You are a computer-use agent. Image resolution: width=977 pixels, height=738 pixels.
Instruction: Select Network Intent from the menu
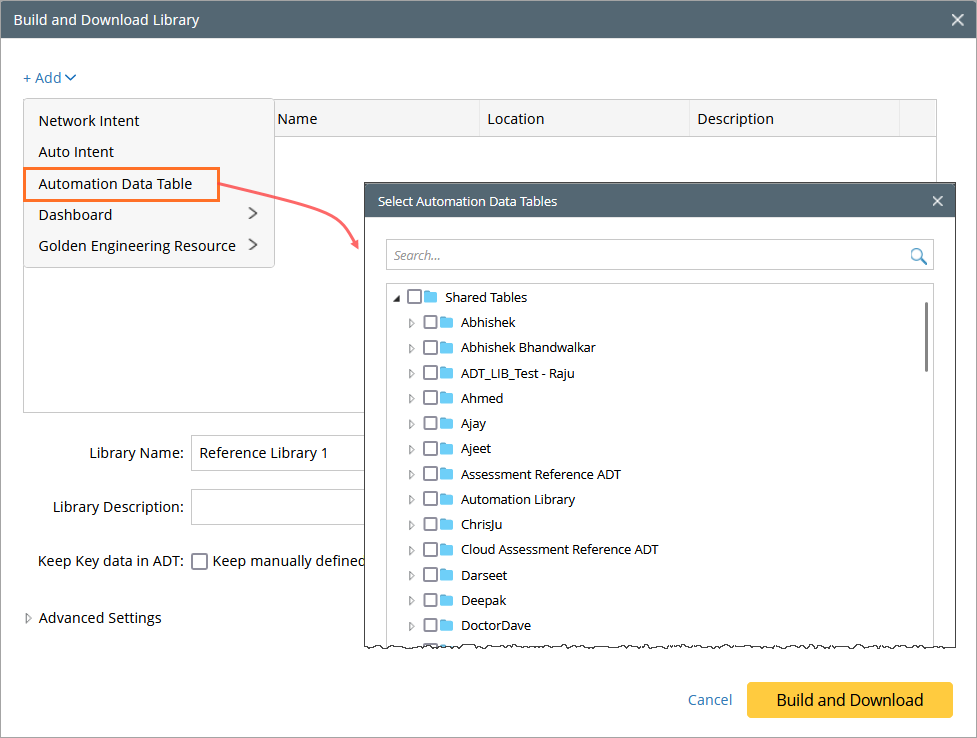click(x=89, y=121)
